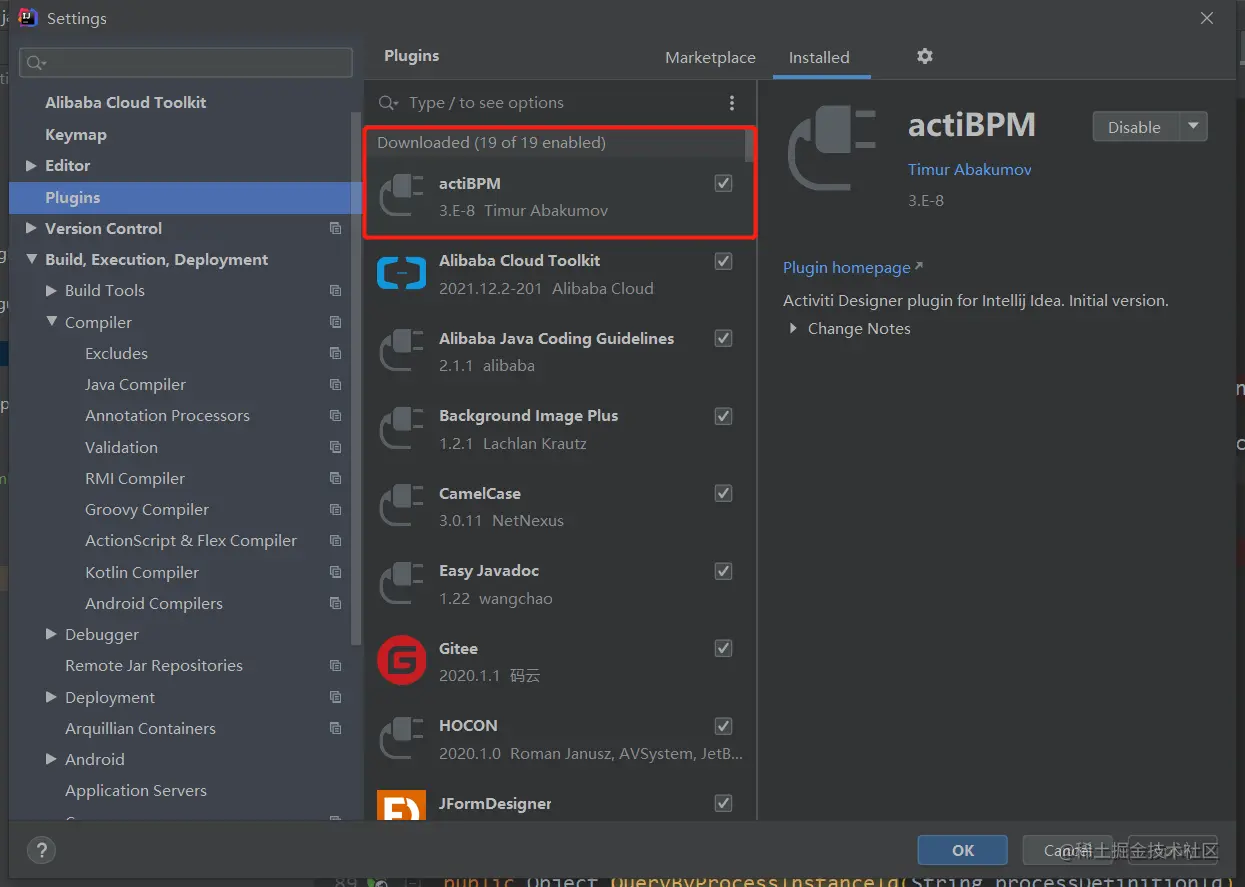Expand the Debugger node

point(51,634)
